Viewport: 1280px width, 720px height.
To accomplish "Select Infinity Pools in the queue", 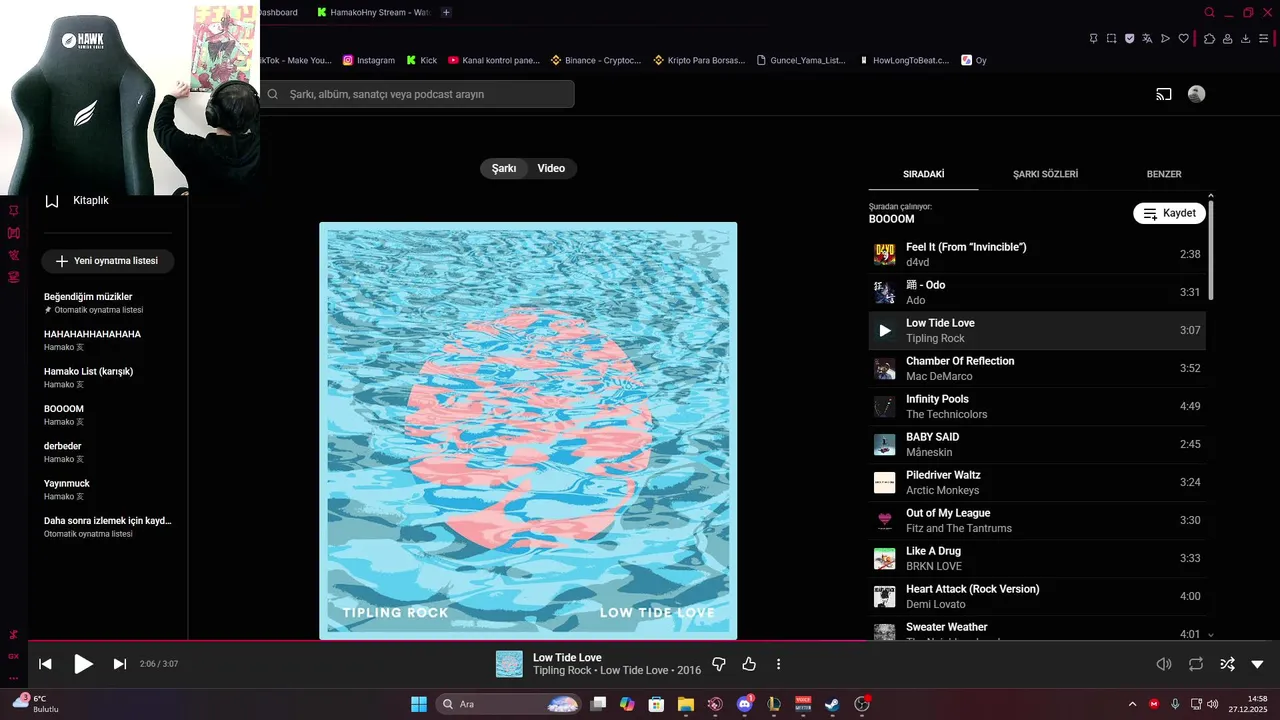I will [1037, 406].
